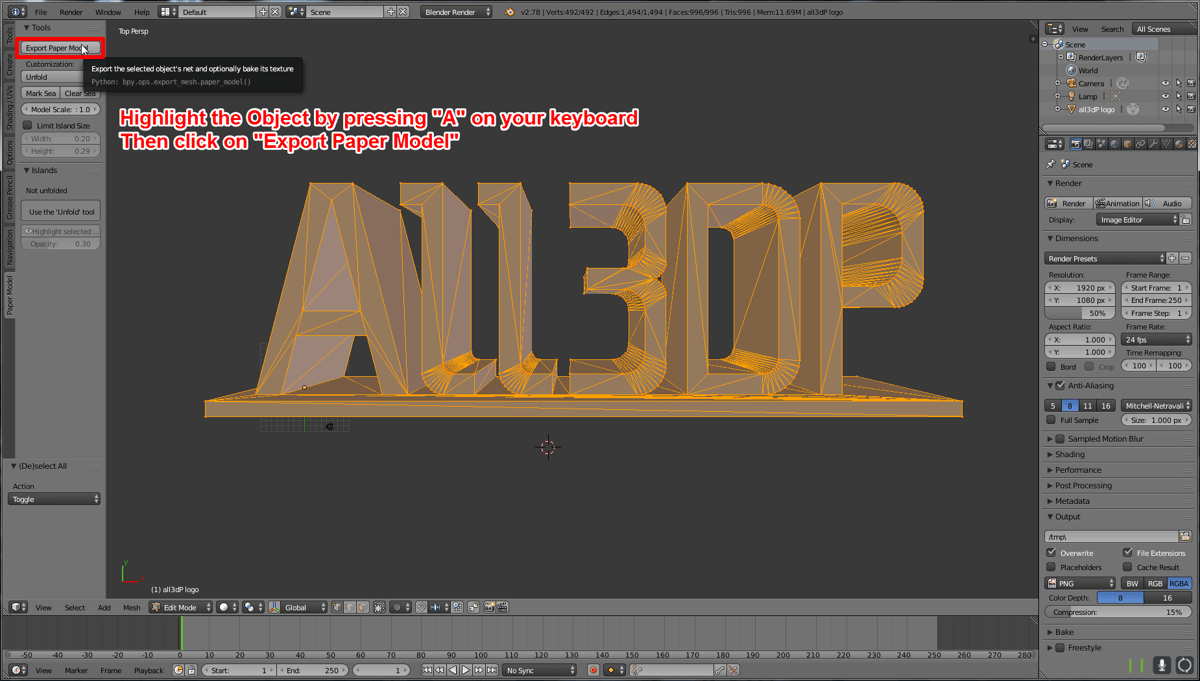Open the Image Editor display dropdown
The image size is (1200, 681).
1138,220
